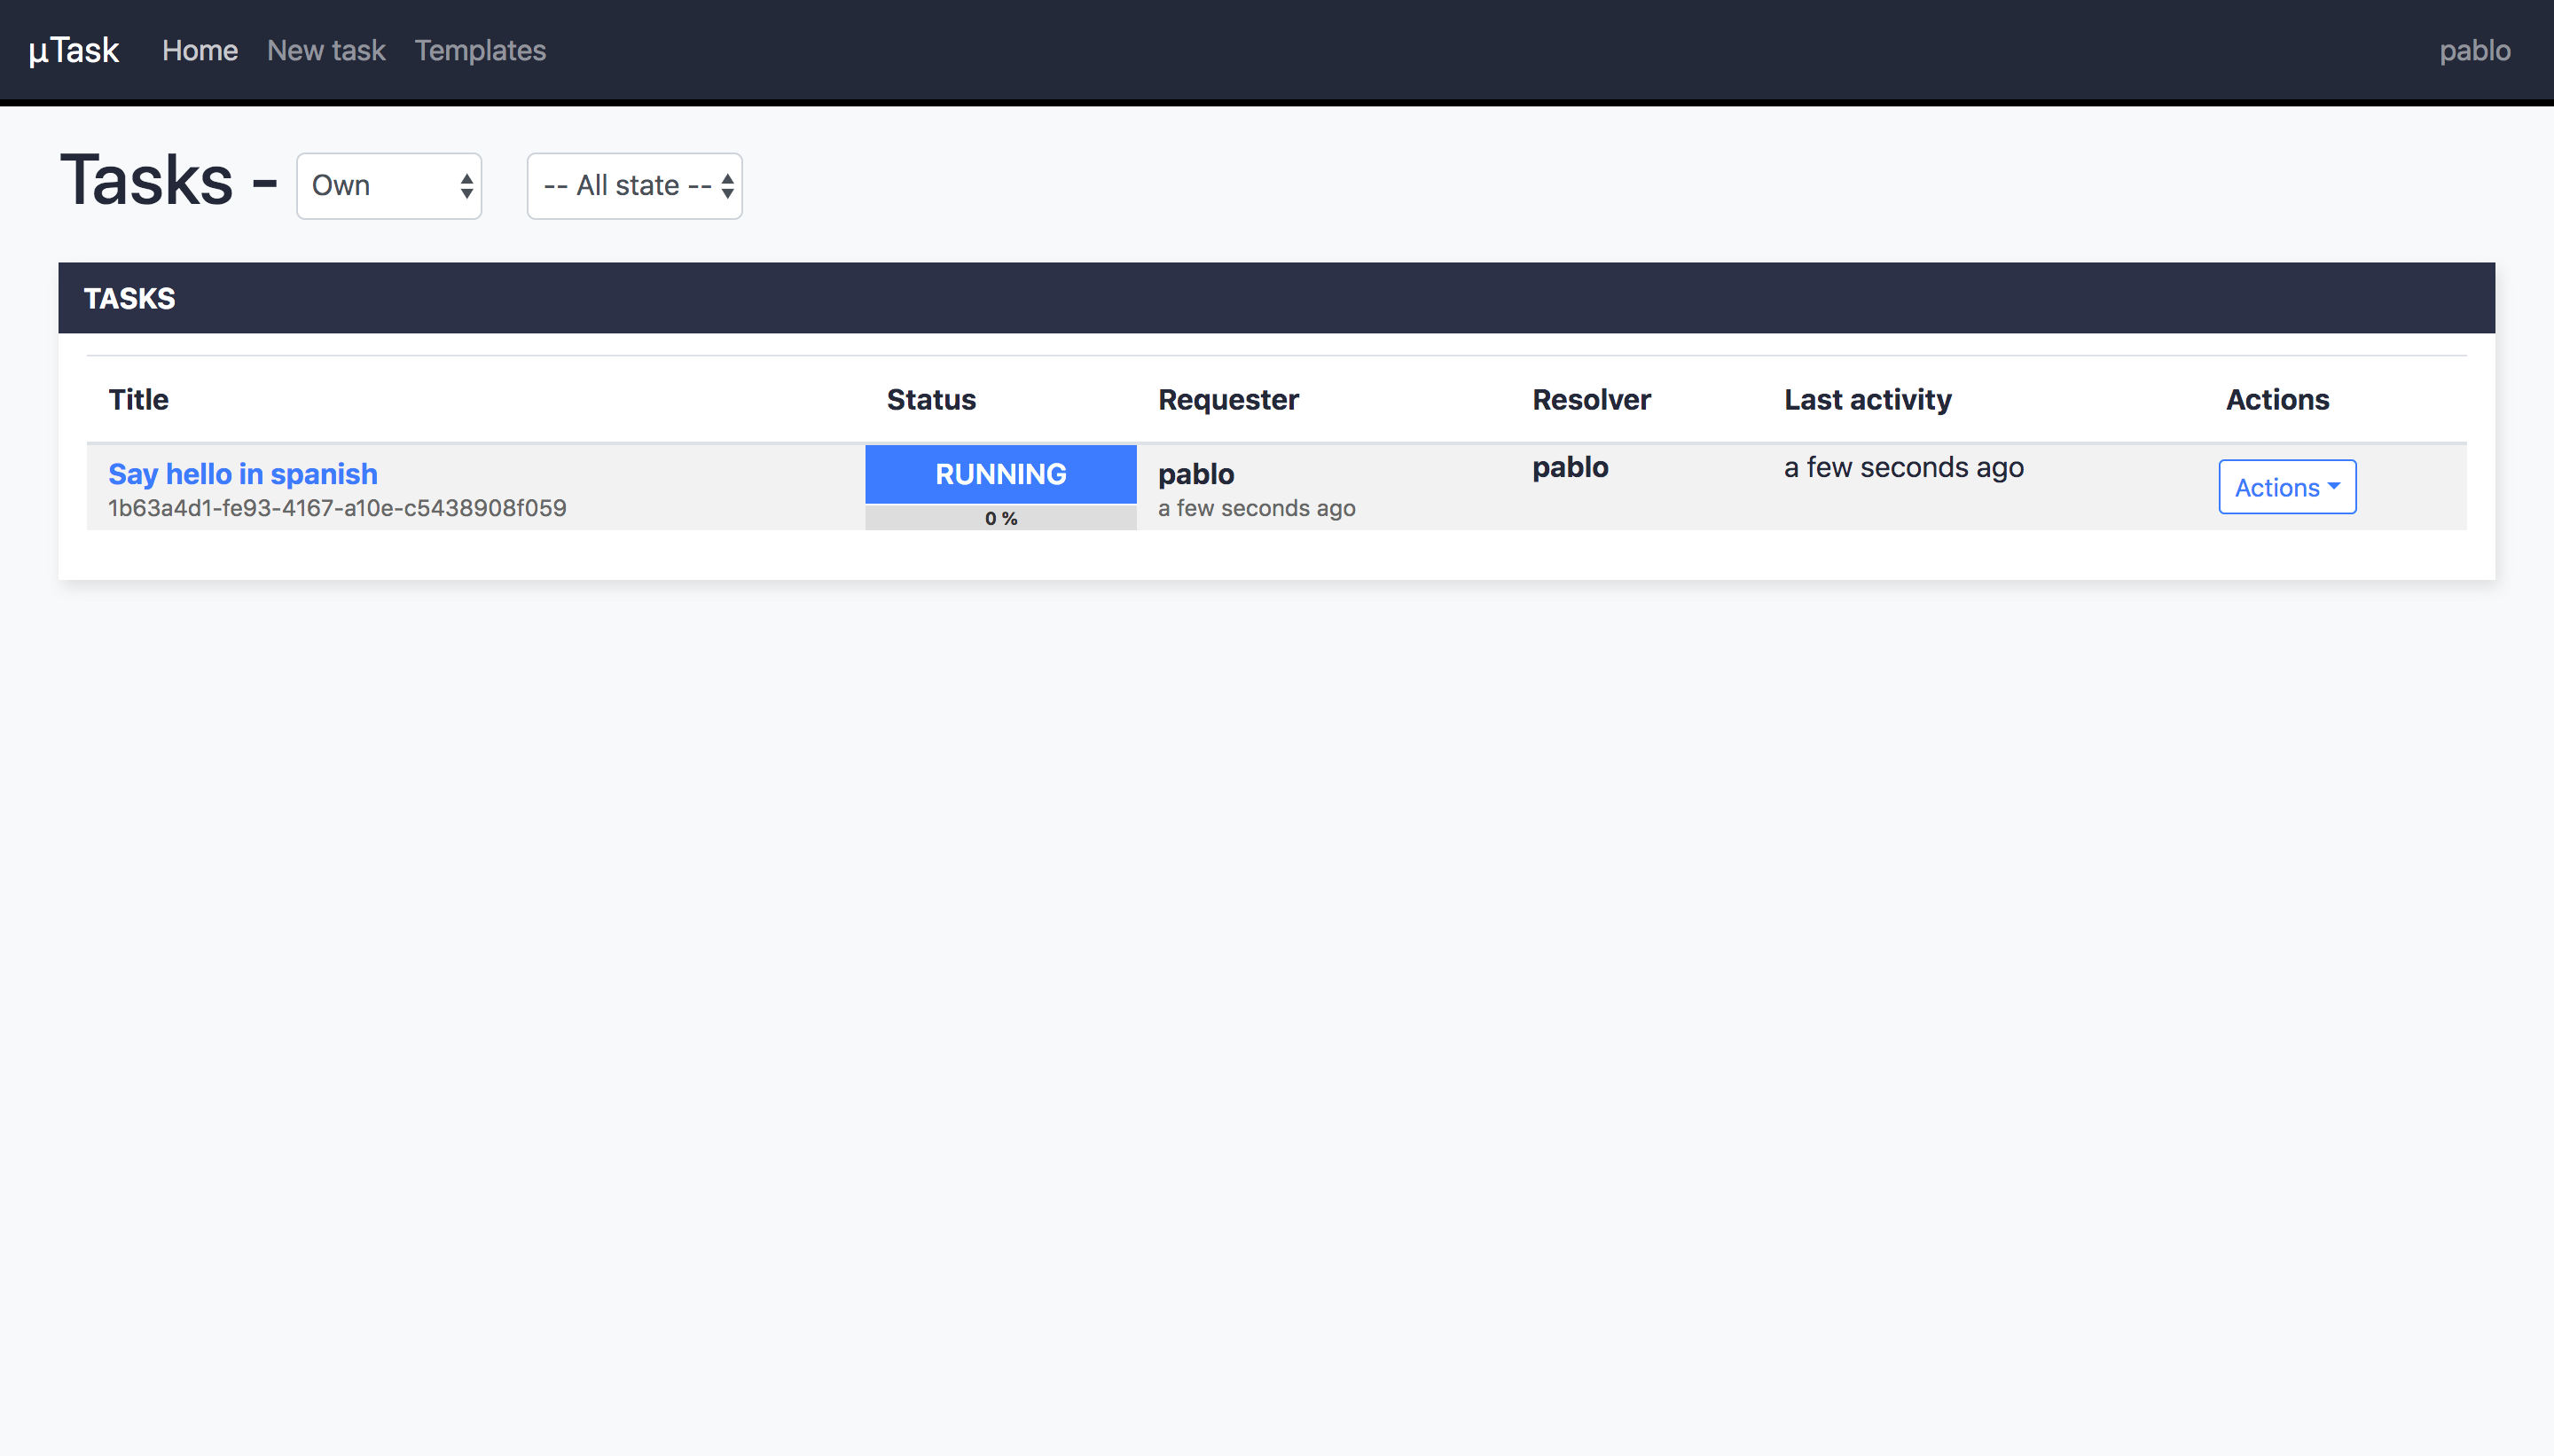
Task: Click the Status column header
Action: point(931,399)
